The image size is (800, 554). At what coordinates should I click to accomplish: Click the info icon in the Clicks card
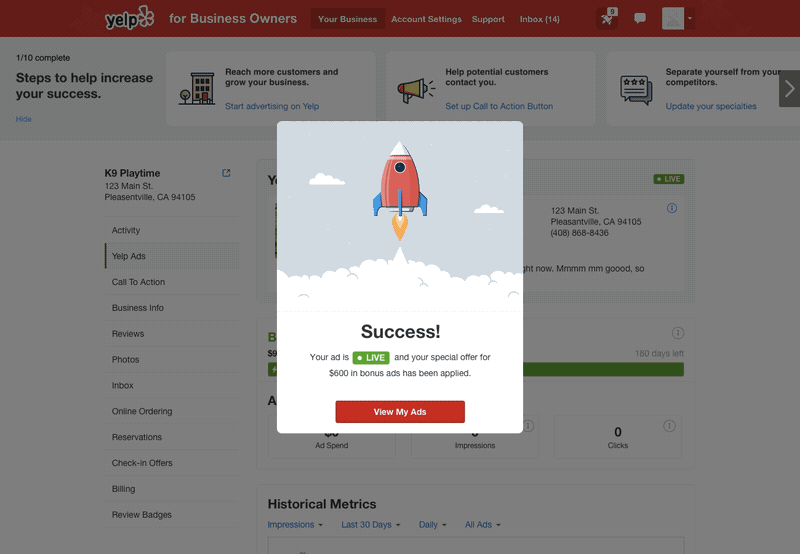point(669,426)
